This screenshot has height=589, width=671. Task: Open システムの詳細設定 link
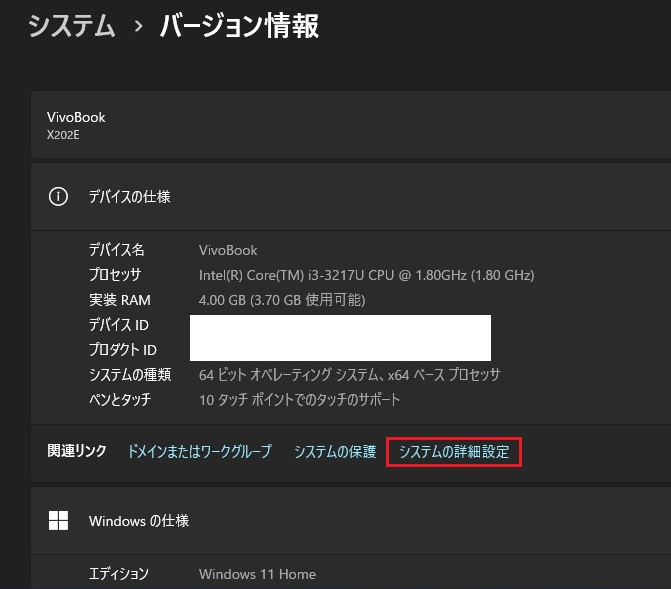click(454, 452)
